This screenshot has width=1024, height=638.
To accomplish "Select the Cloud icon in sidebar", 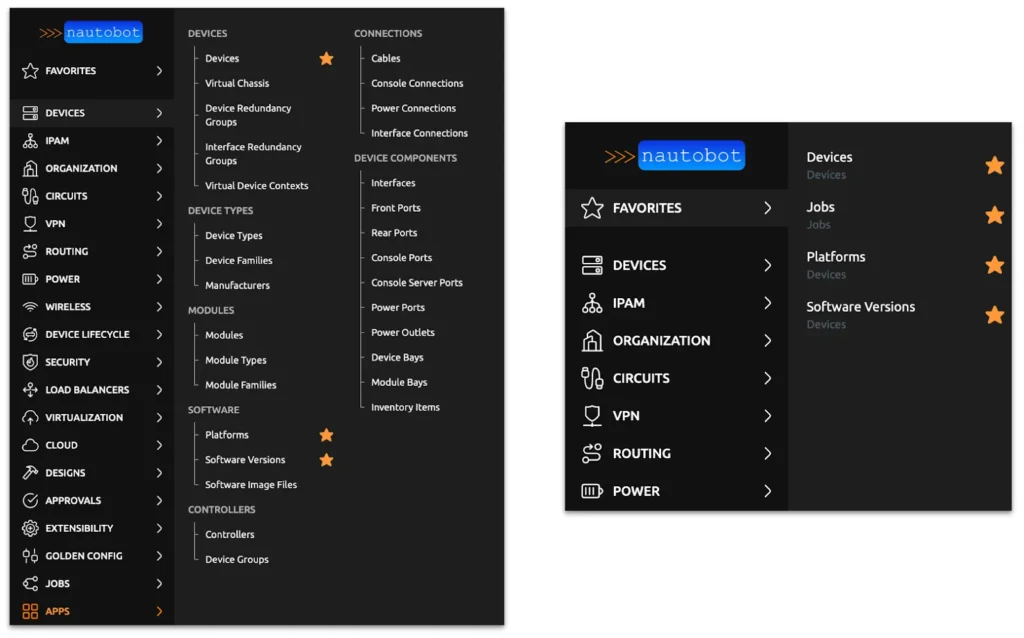I will click(30, 445).
